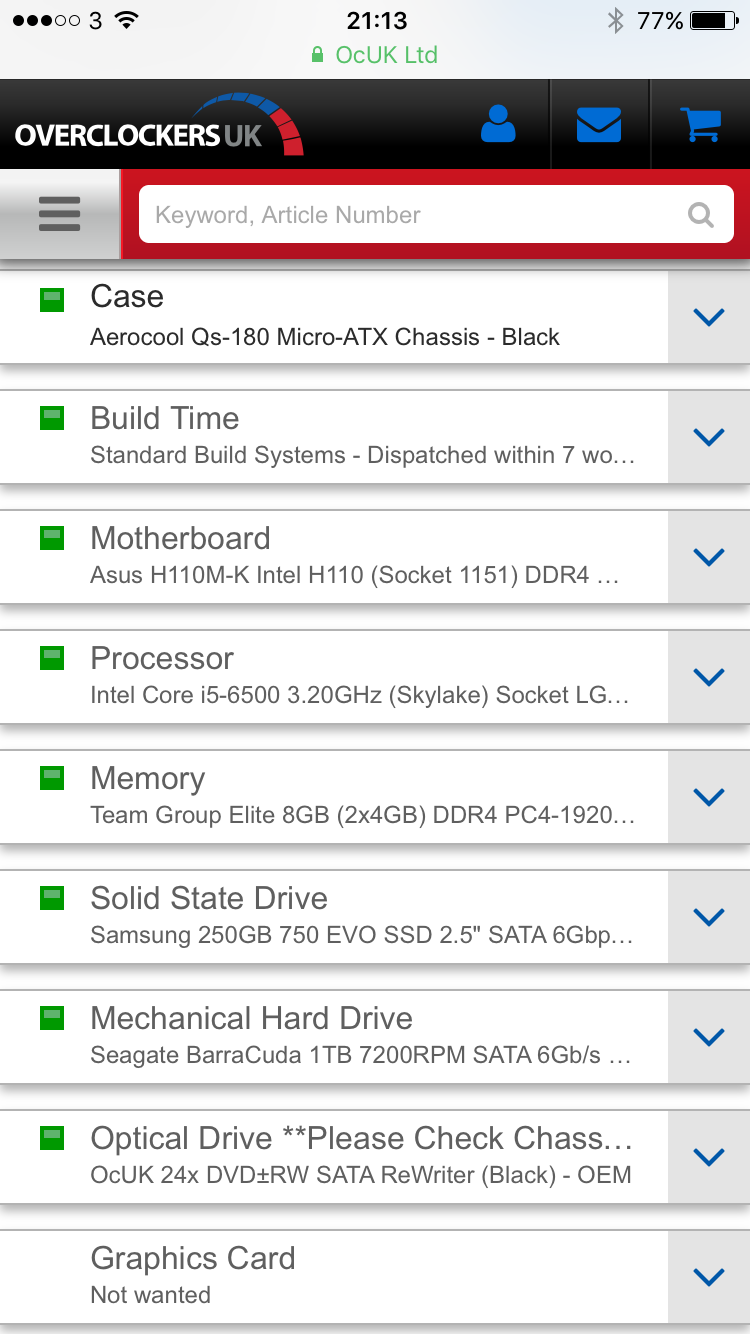The height and width of the screenshot is (1334, 750).
Task: Toggle the green Motherboard status indicator
Action: point(52,539)
